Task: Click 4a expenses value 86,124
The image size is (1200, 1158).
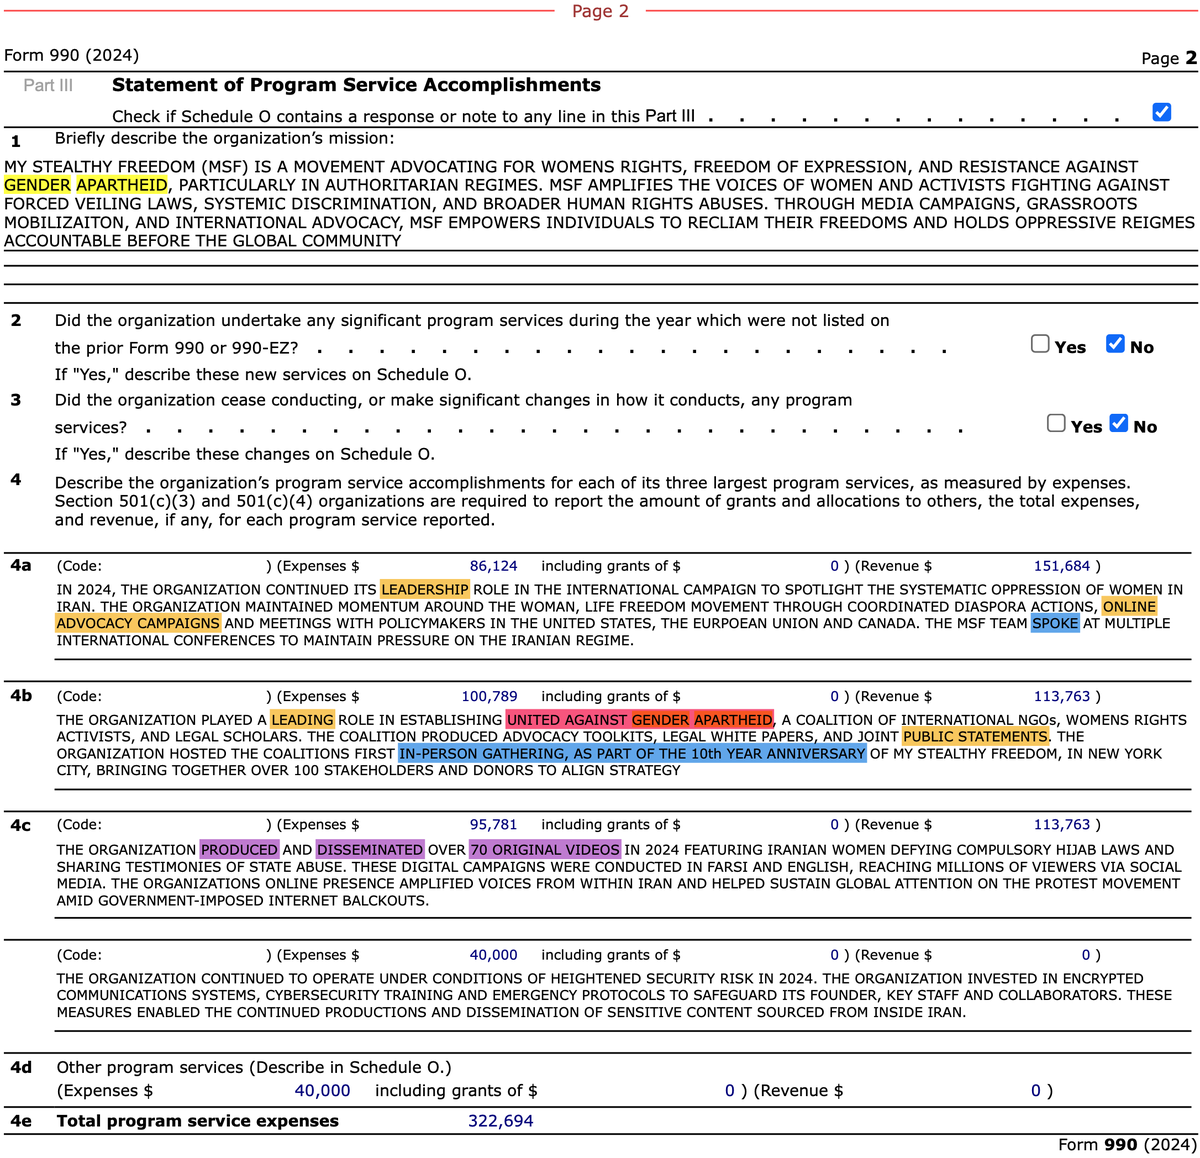Action: click(x=494, y=566)
